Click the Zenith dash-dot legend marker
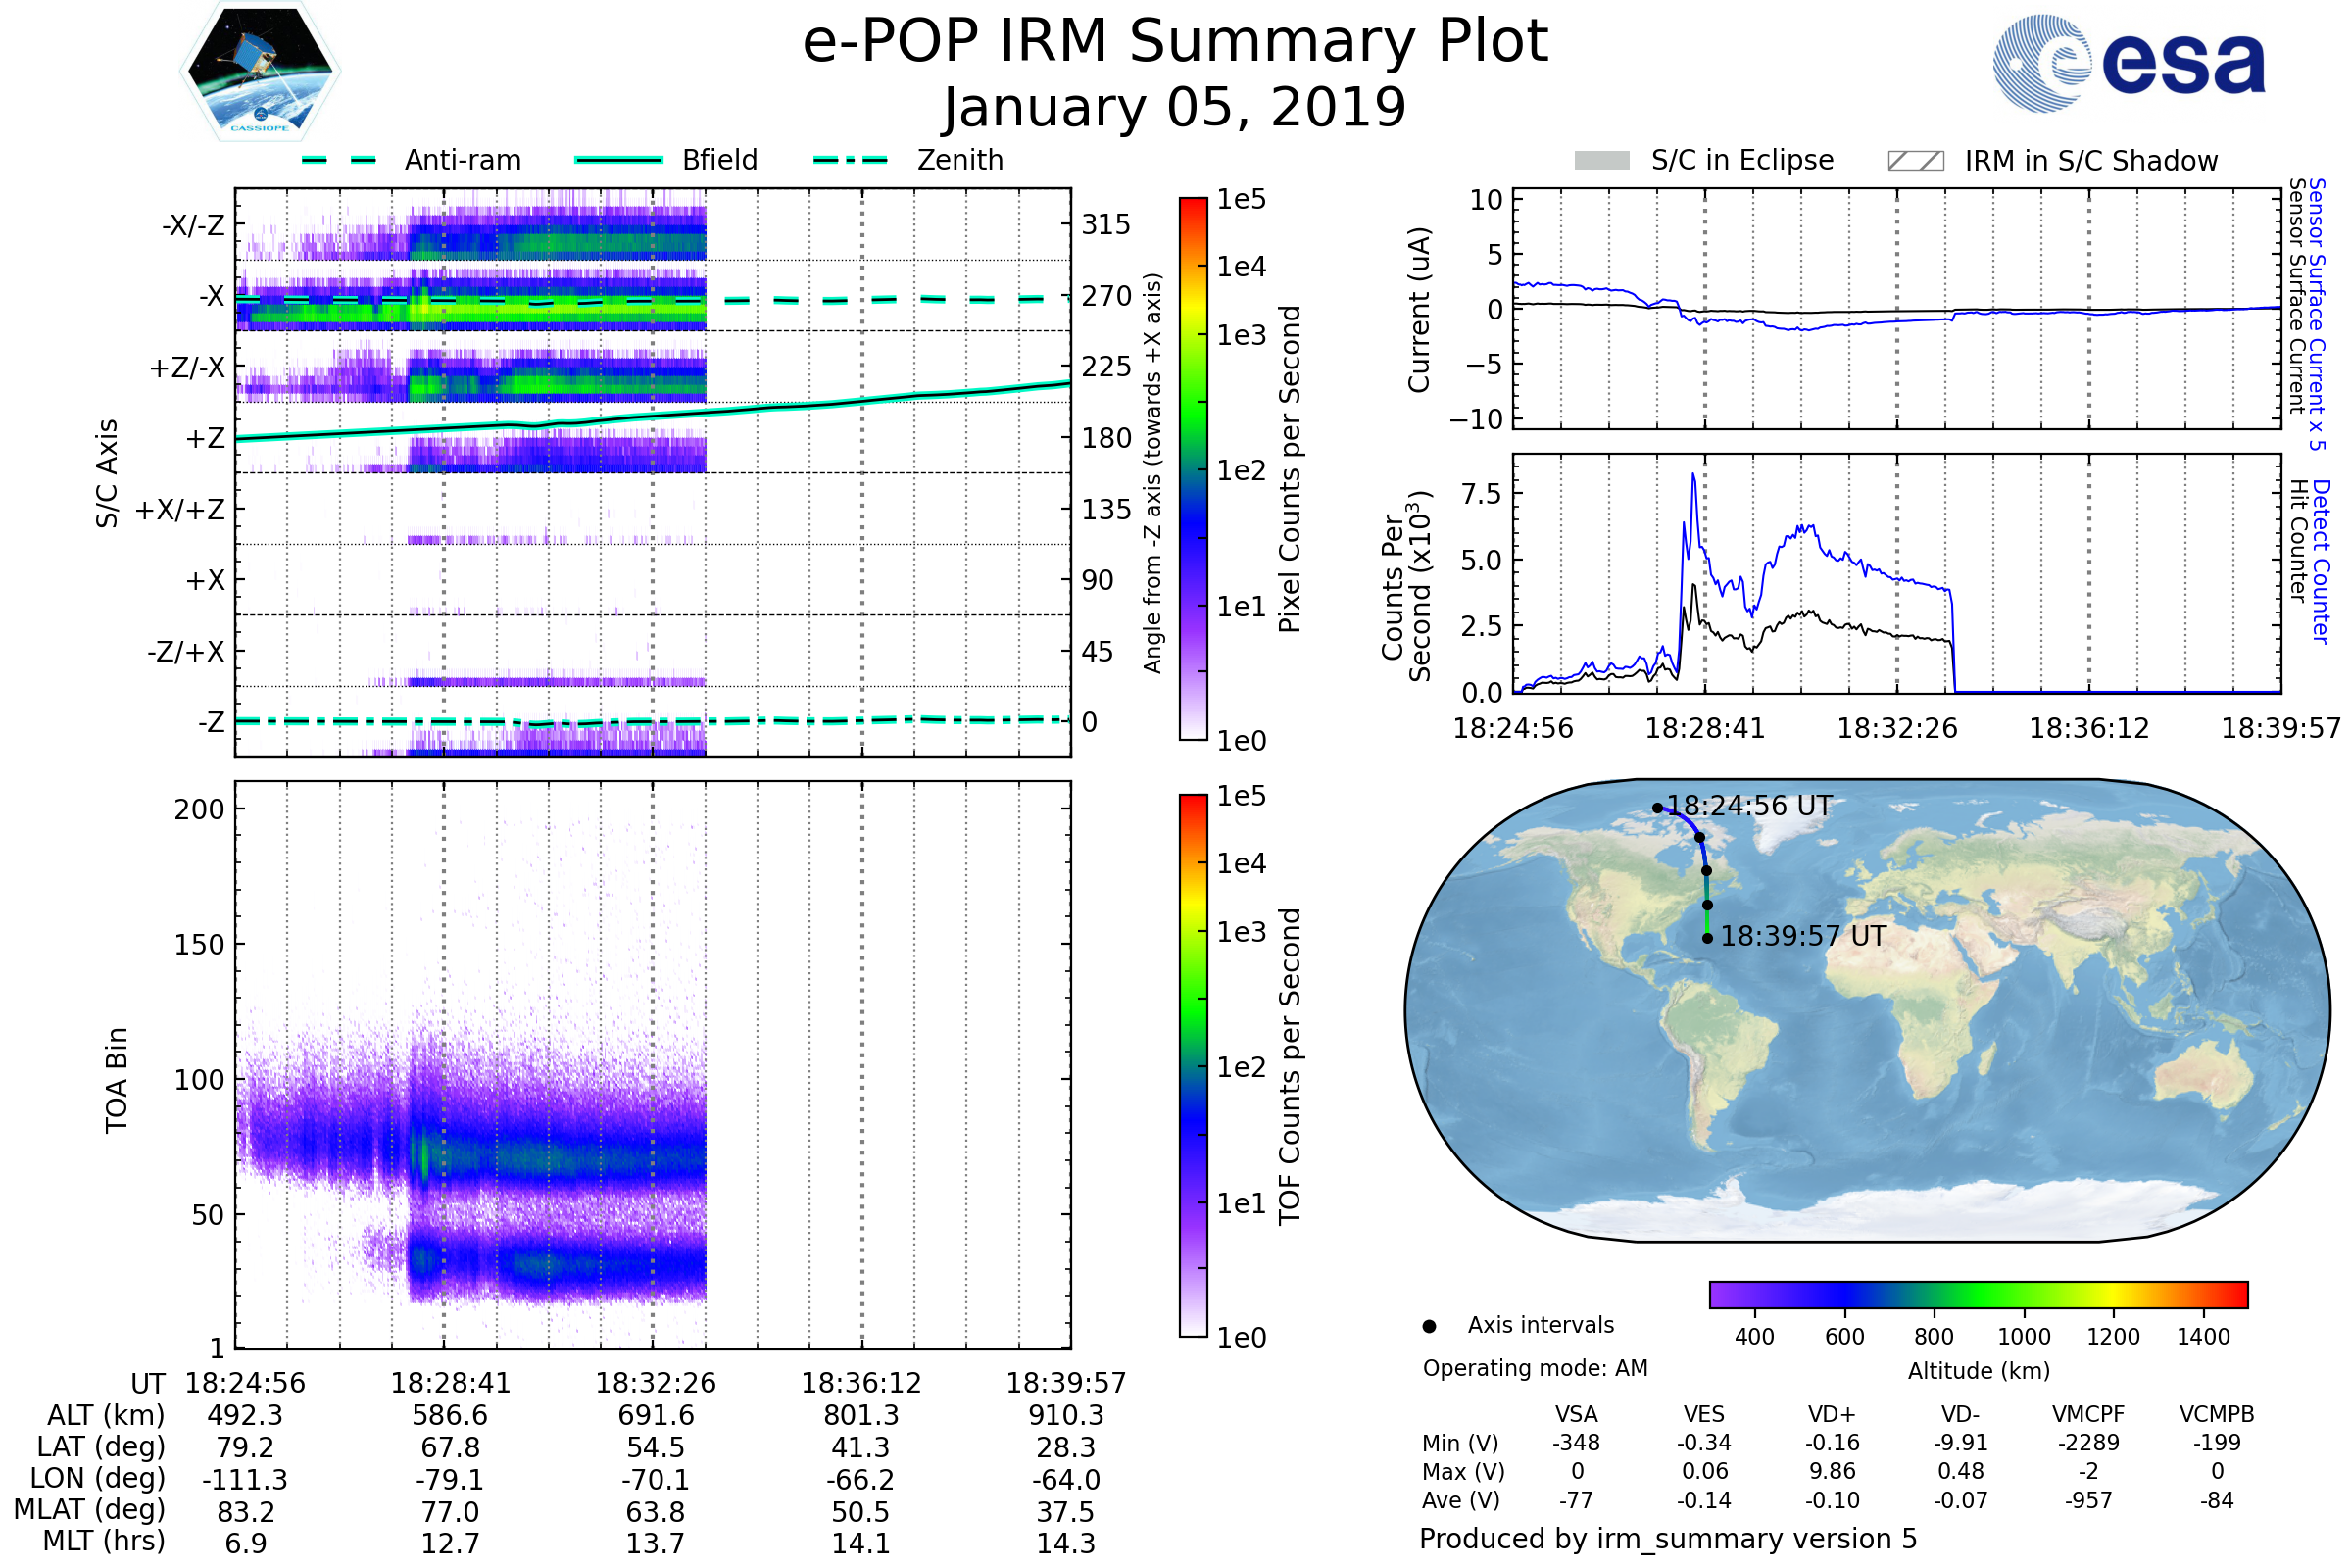This screenshot has width=2352, height=1568. [851, 160]
